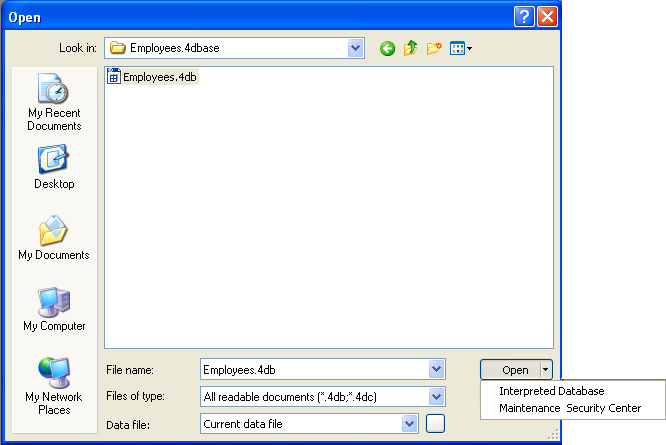666x445 pixels.
Task: Select the Desktop place
Action: (x=54, y=167)
